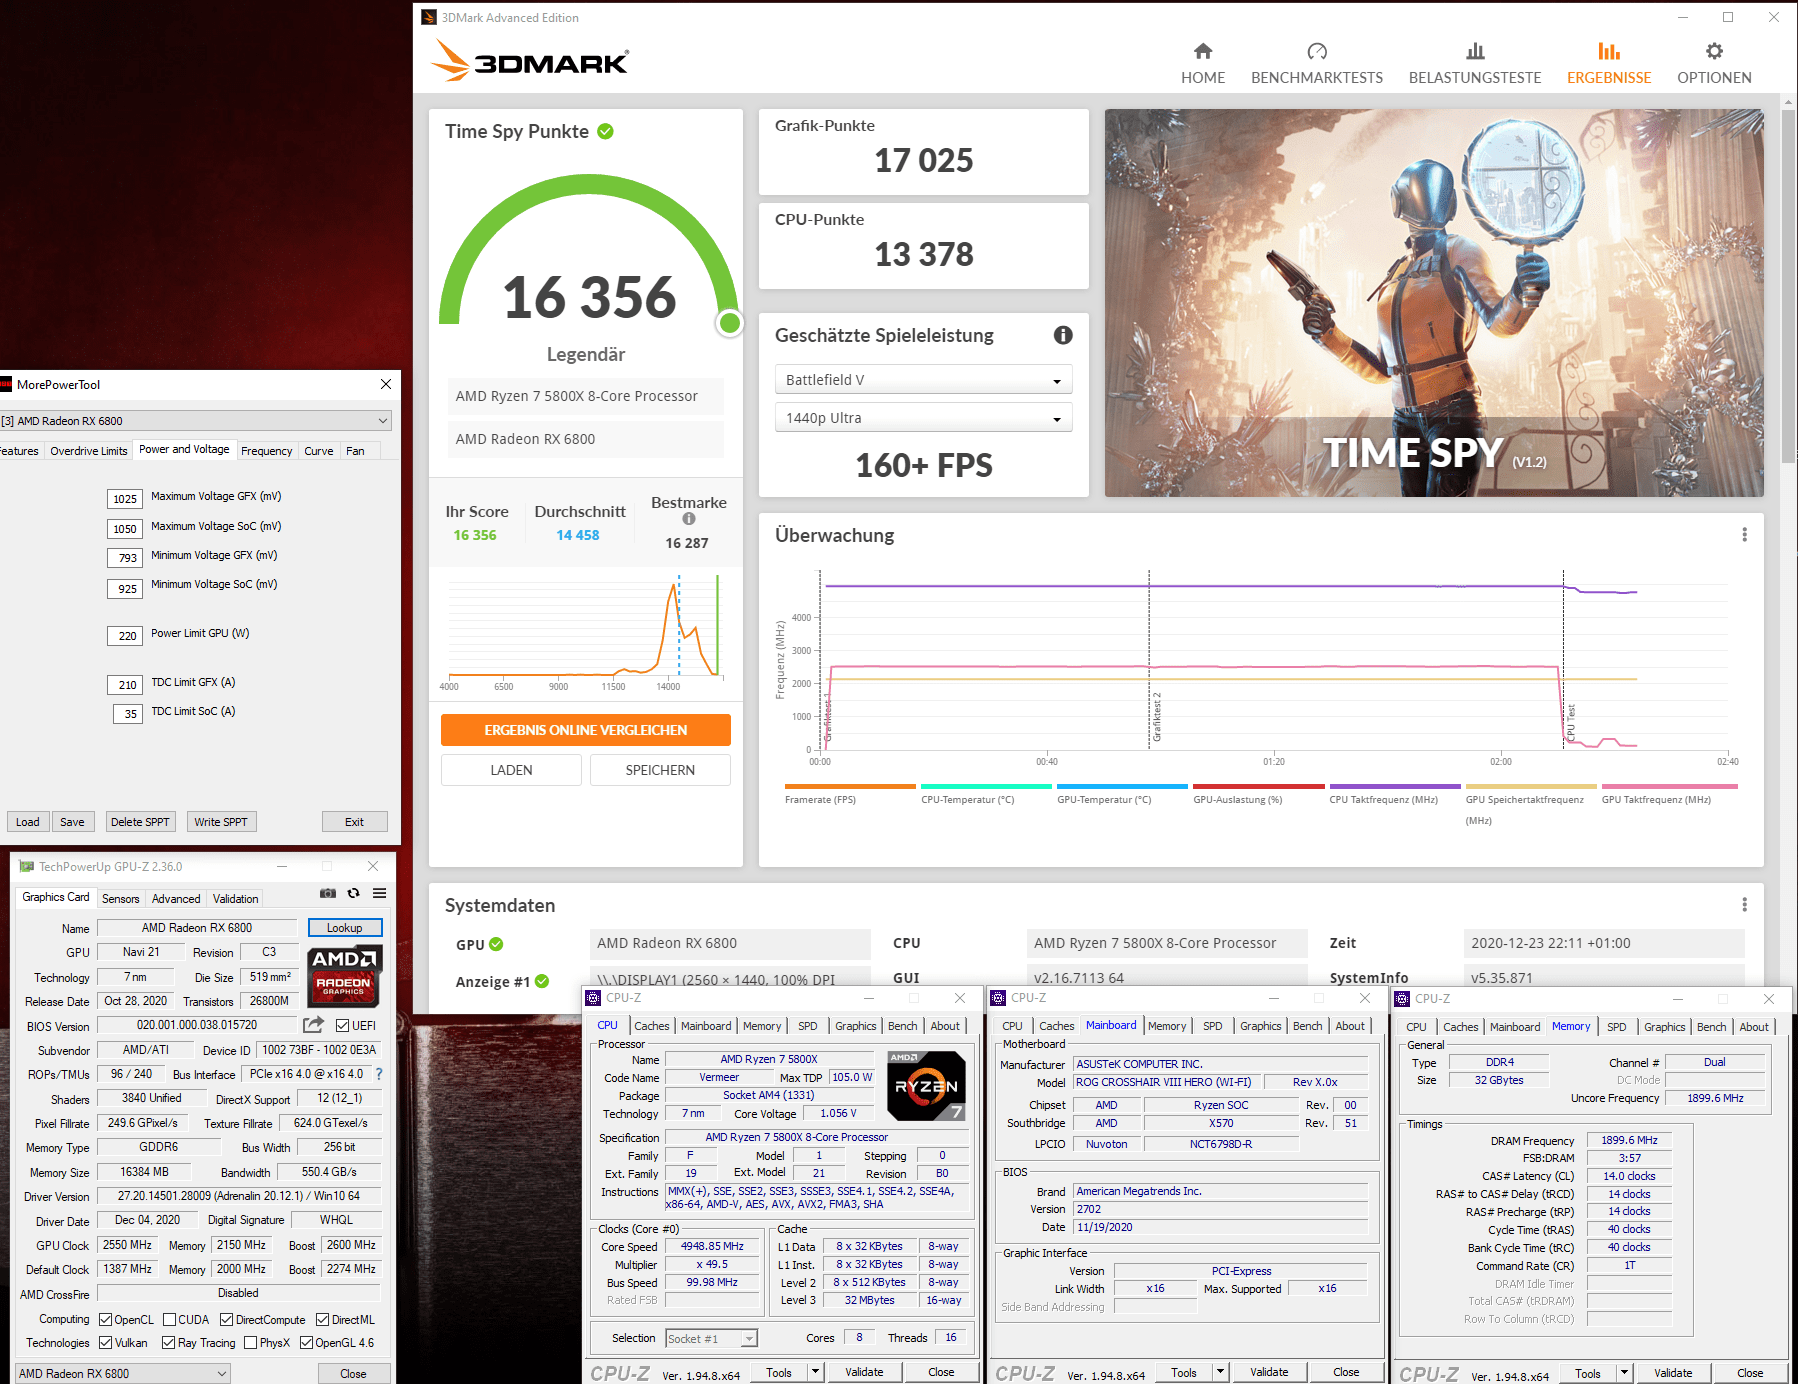Open OPTIONEN gear icon
Image resolution: width=1798 pixels, height=1384 pixels.
(1714, 51)
